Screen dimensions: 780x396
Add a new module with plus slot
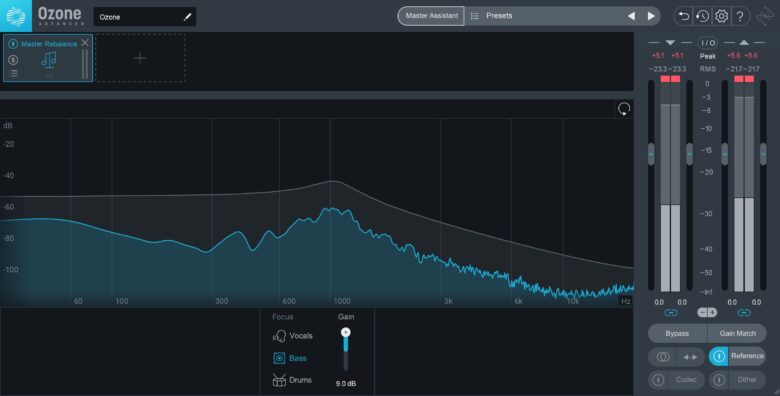pyautogui.click(x=140, y=58)
